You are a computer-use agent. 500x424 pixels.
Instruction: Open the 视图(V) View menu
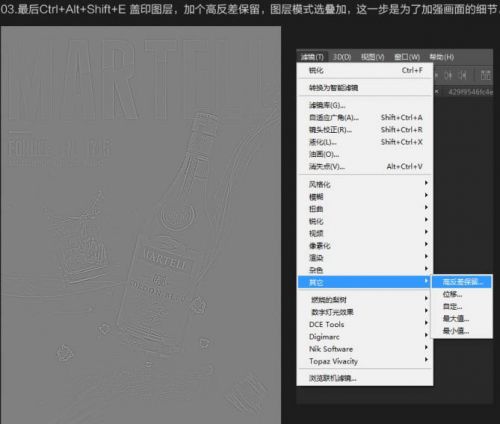click(372, 57)
